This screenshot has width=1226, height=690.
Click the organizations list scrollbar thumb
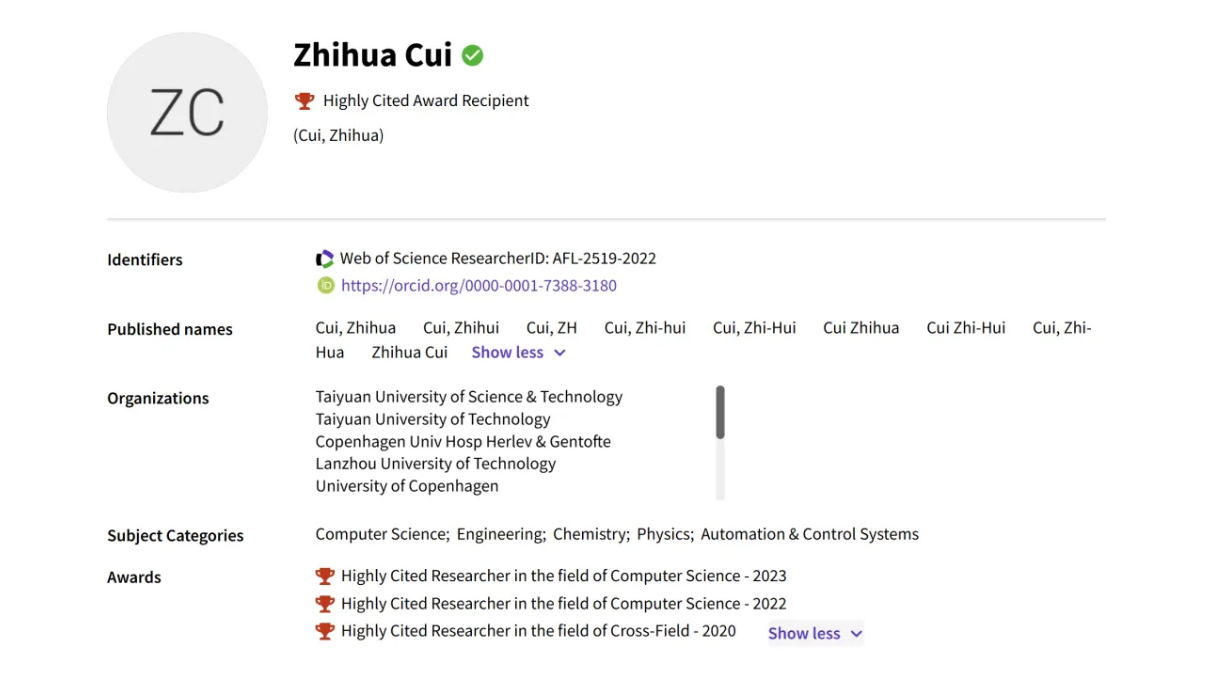click(720, 412)
